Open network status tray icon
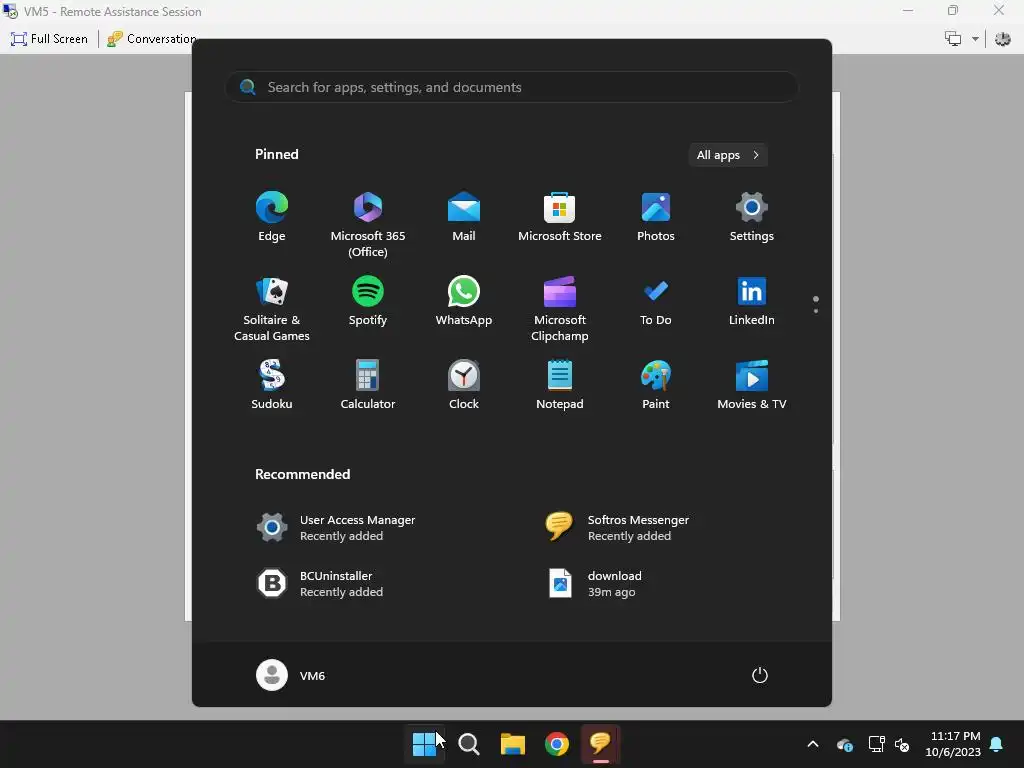The width and height of the screenshot is (1024, 768). click(876, 744)
